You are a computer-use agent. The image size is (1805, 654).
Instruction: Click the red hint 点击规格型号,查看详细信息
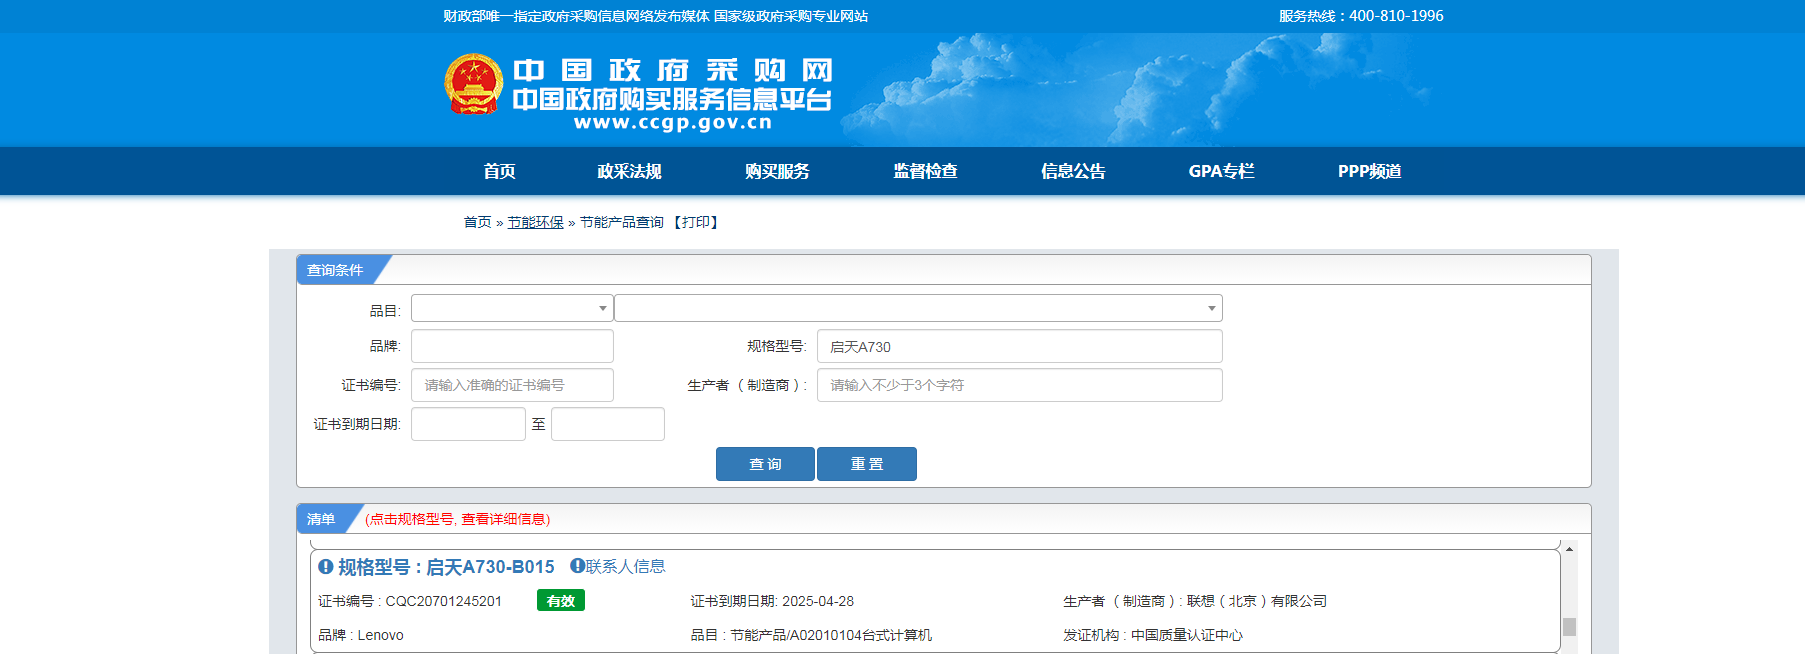coord(457,519)
